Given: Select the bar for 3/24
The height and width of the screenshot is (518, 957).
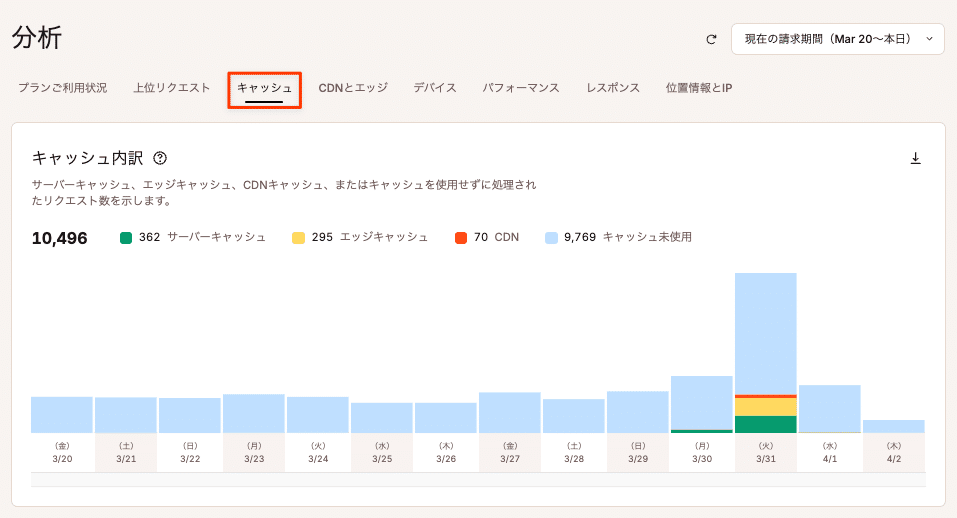Looking at the screenshot, I should 317,415.
